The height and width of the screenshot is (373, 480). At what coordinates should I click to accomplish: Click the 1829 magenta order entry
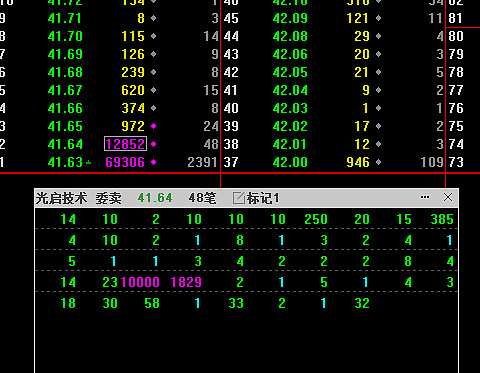pos(186,282)
